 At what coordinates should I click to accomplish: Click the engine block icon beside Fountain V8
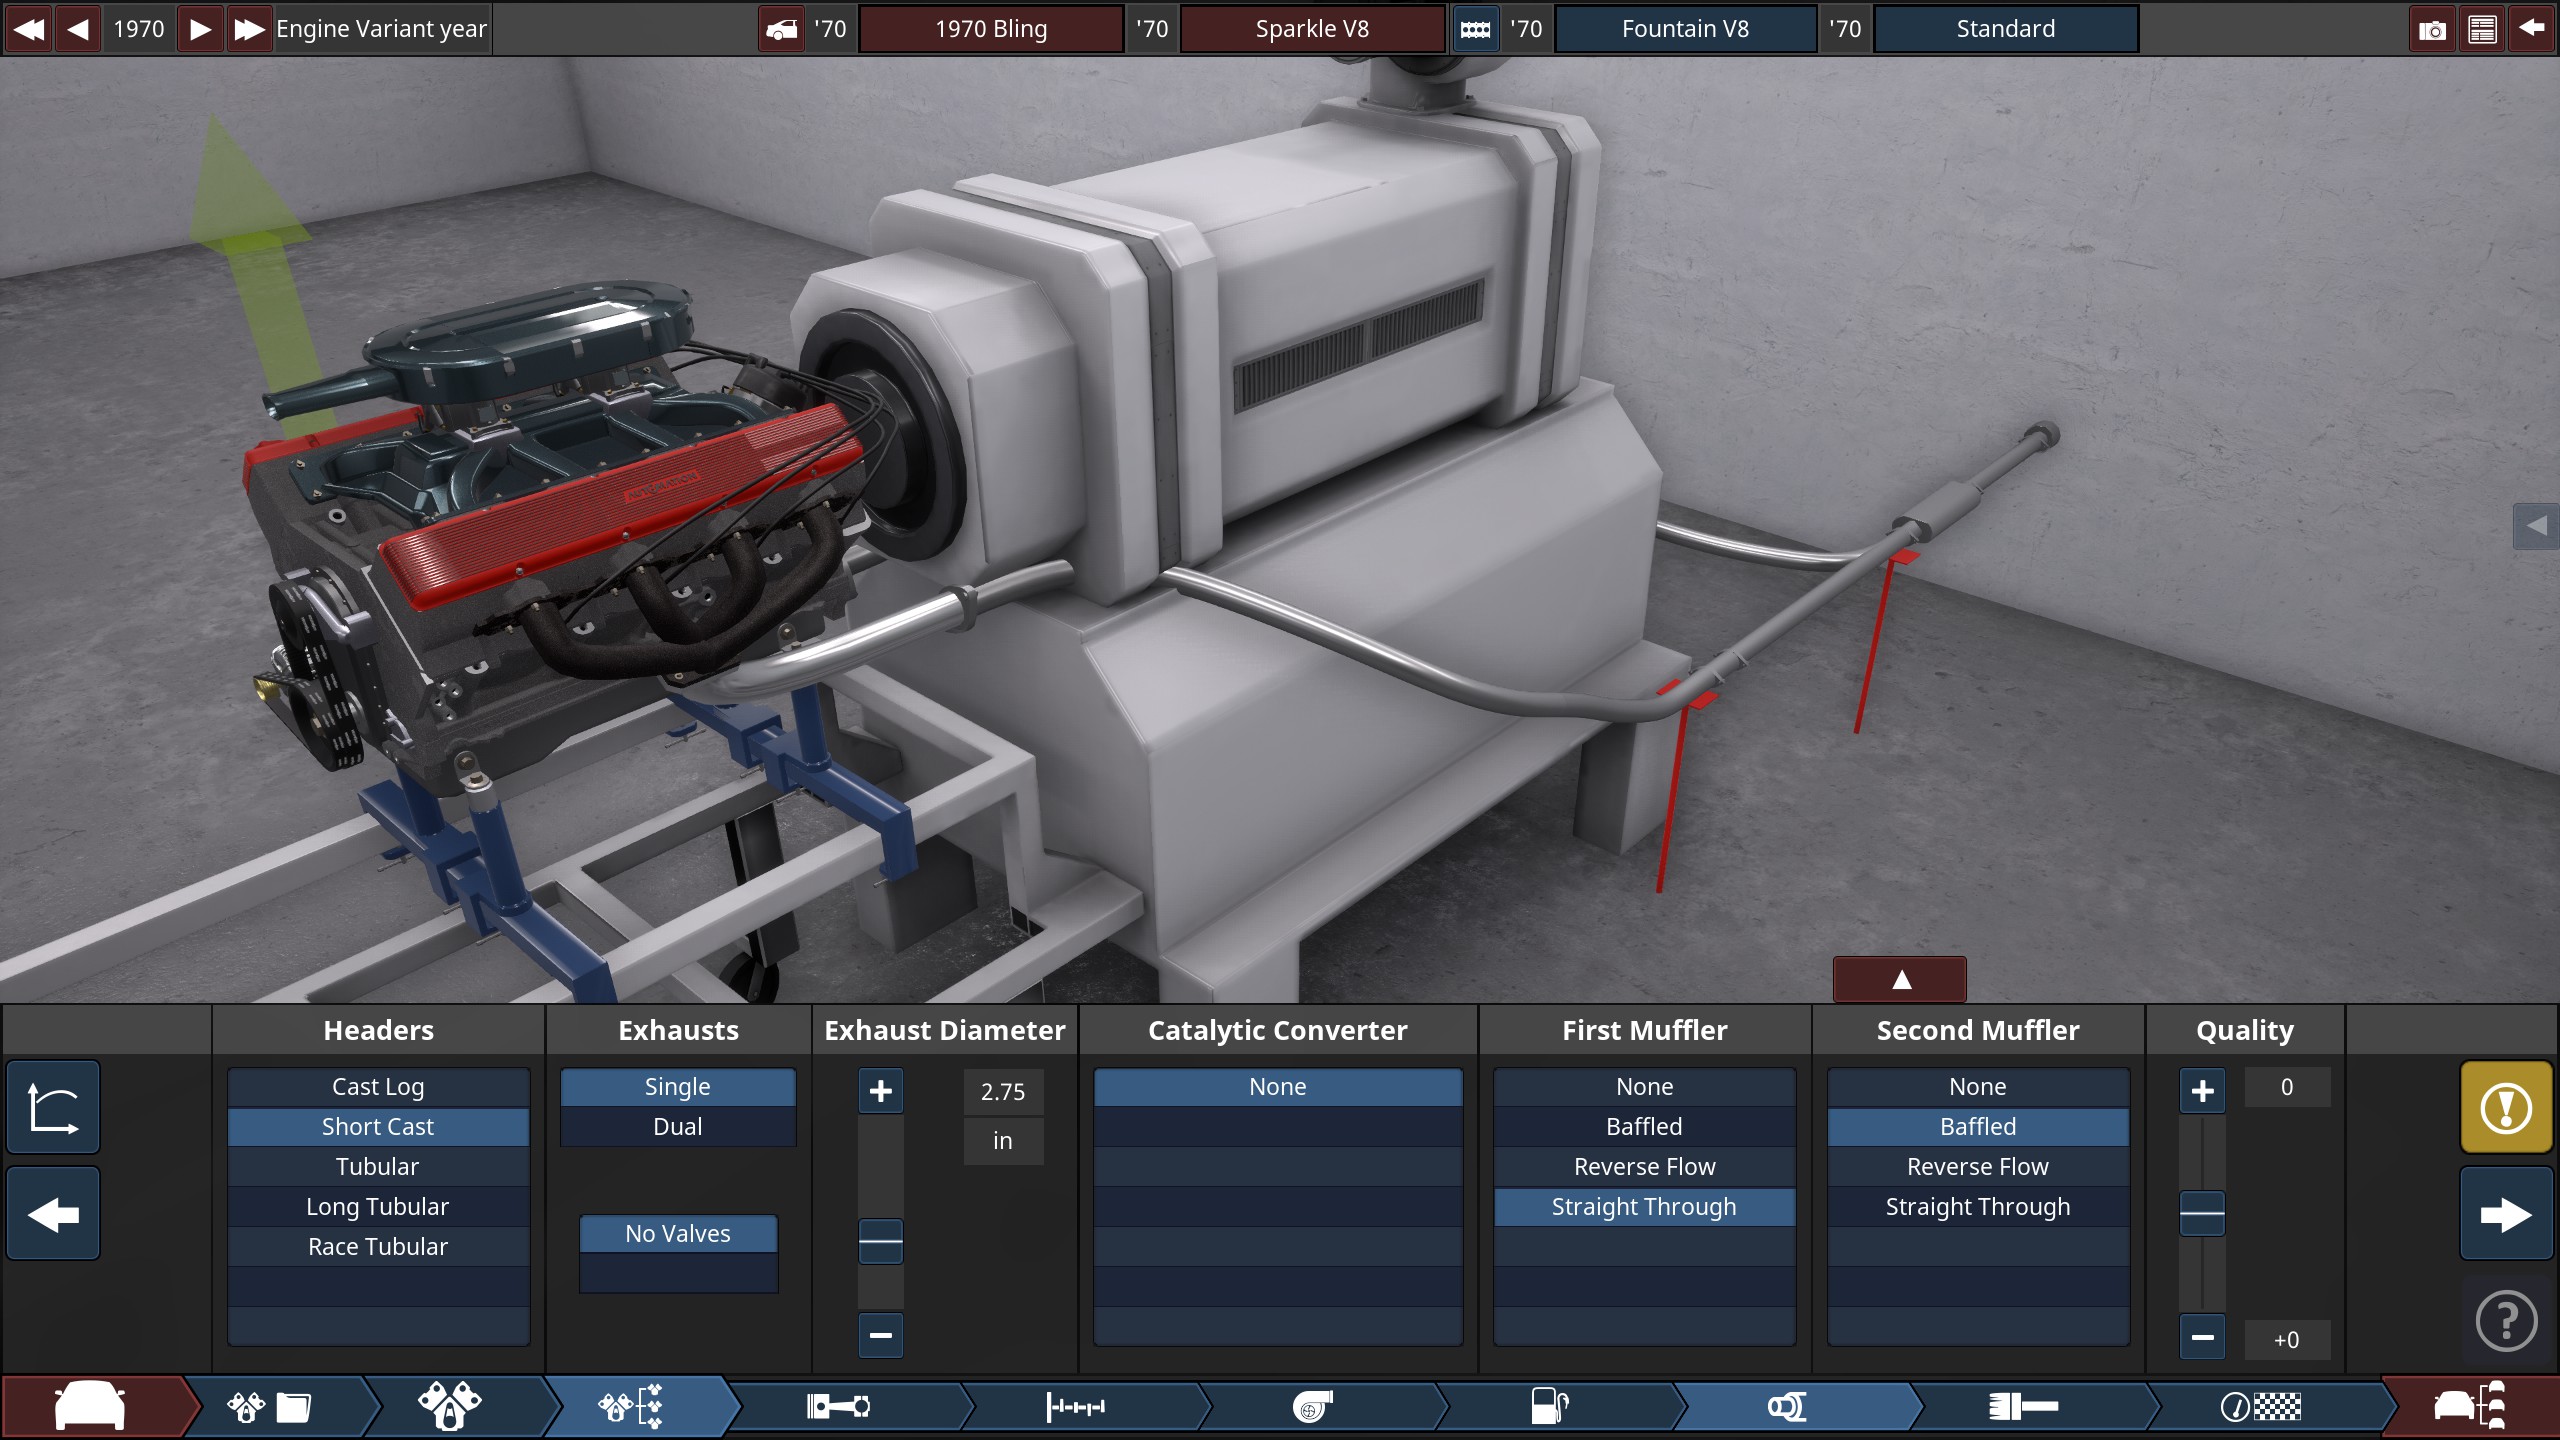[1475, 29]
